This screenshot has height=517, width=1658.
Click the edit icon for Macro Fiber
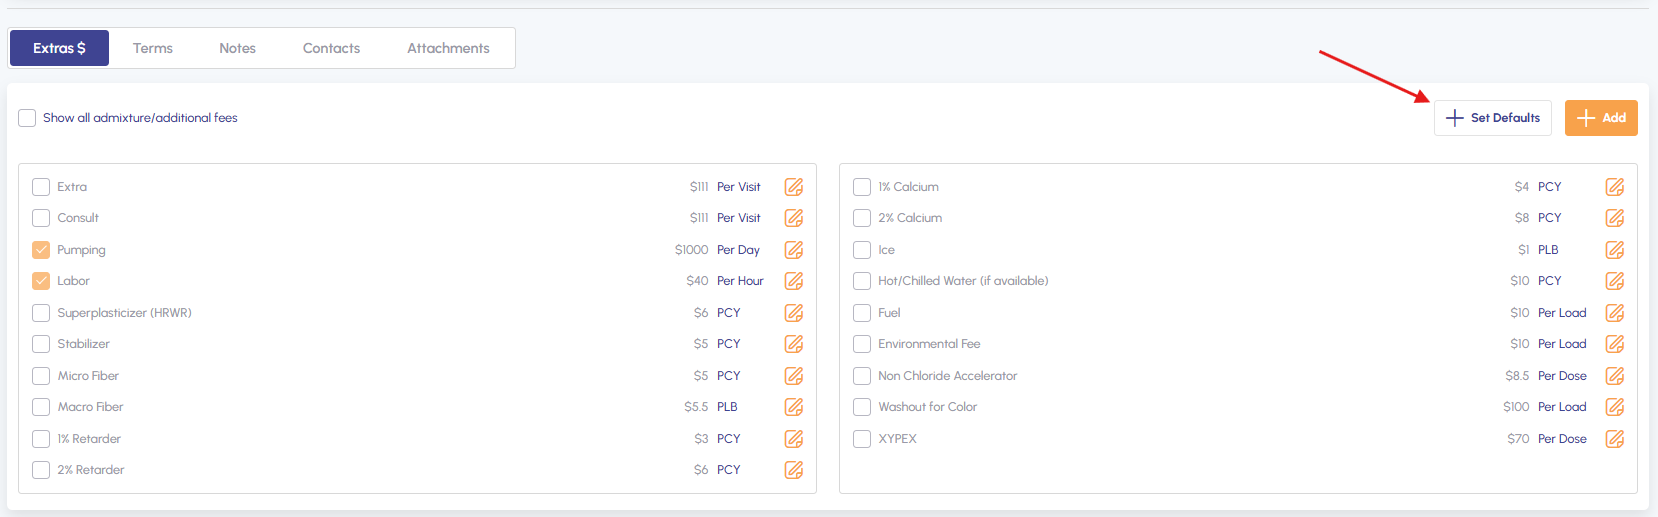pyautogui.click(x=794, y=407)
